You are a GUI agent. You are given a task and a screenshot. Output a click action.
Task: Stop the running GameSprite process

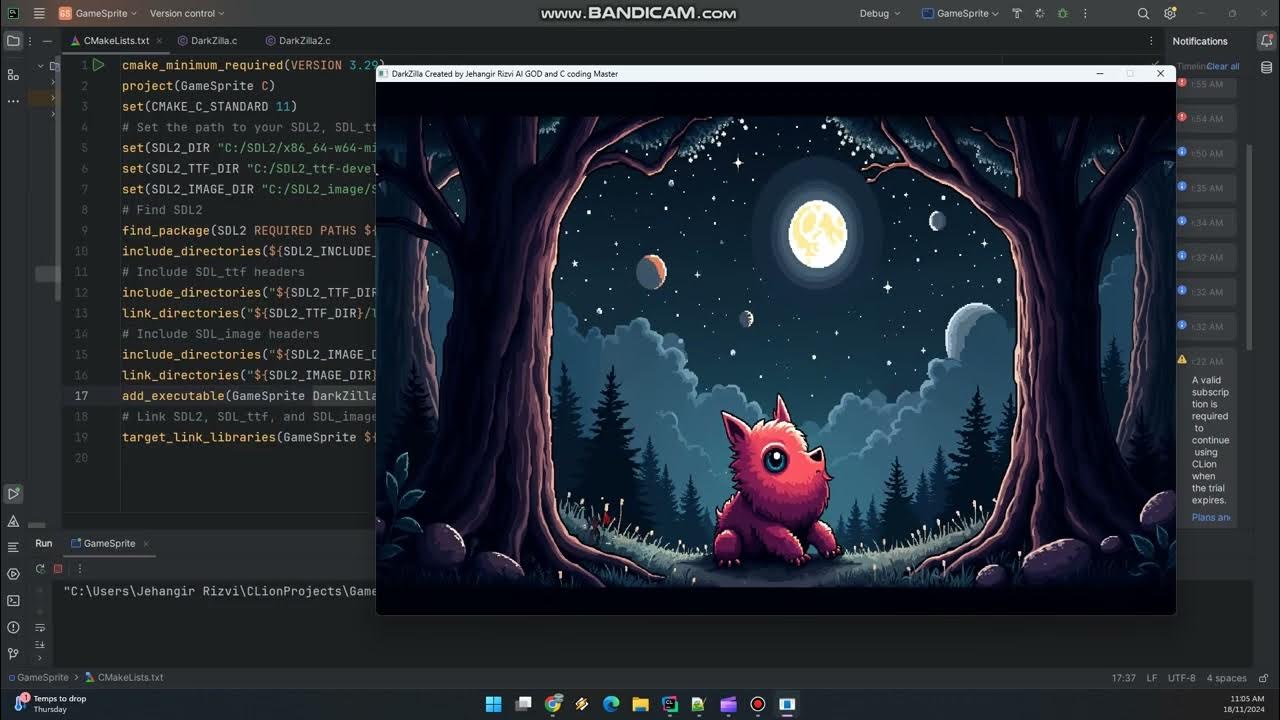tap(58, 568)
